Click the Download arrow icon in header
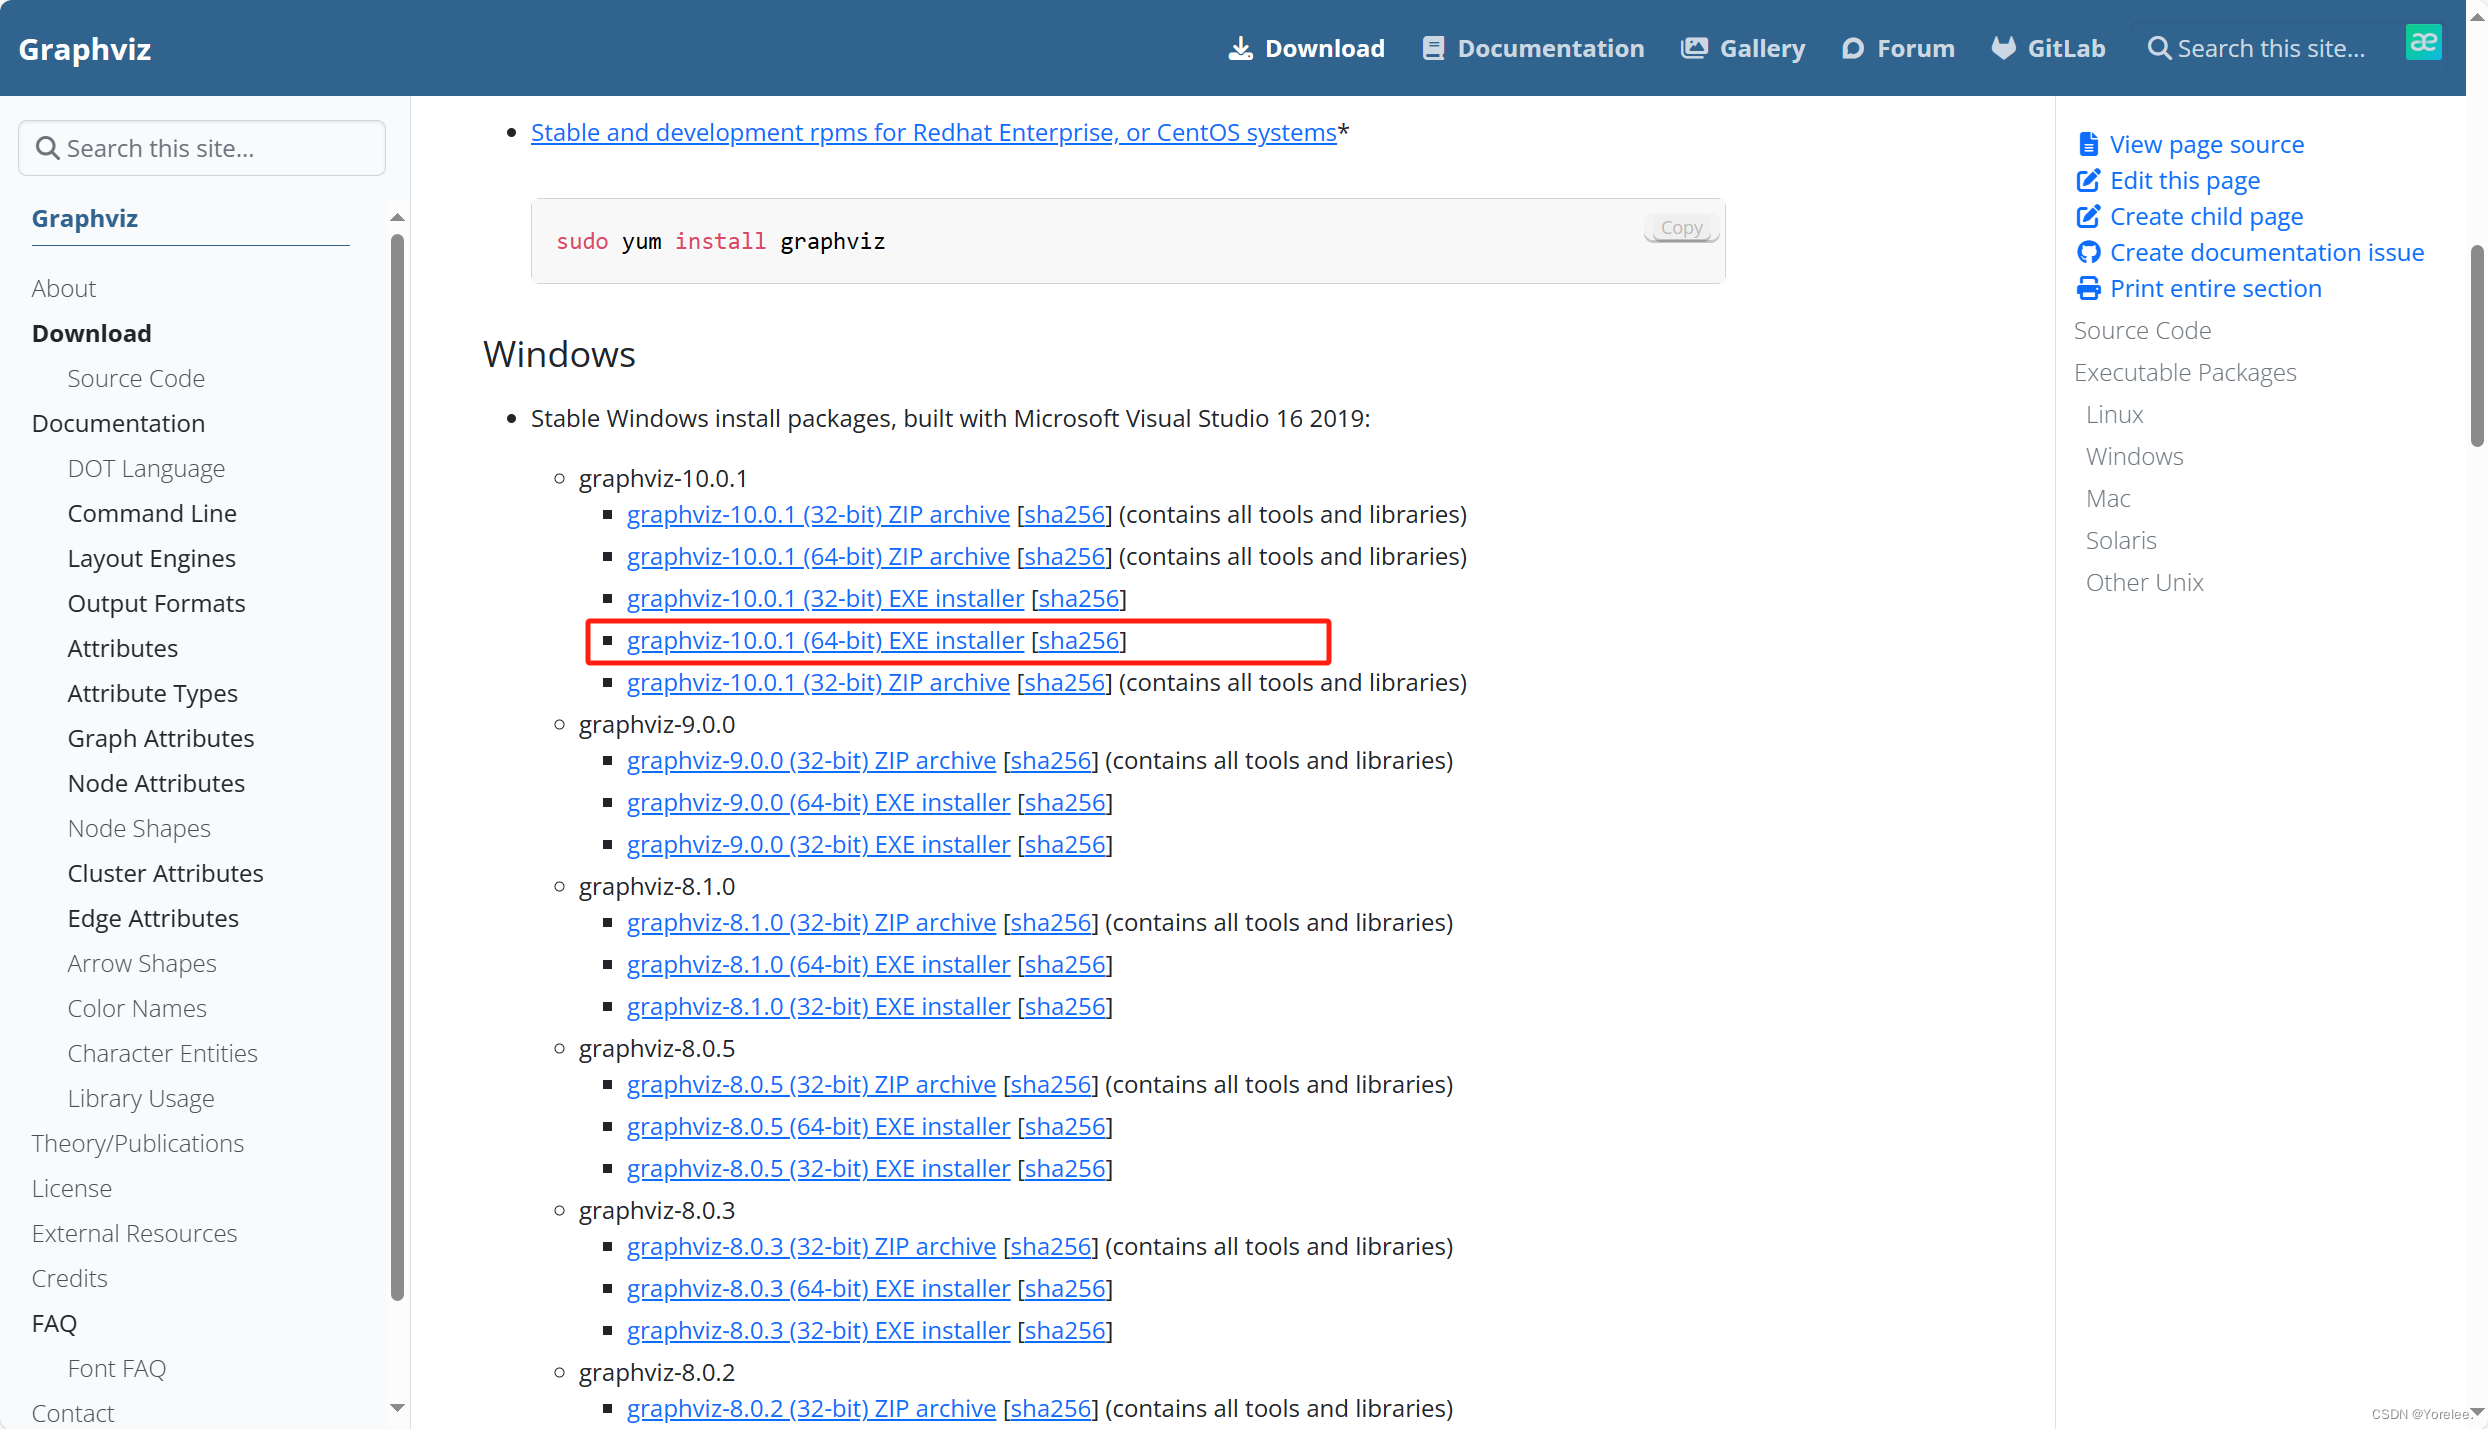 [1240, 48]
